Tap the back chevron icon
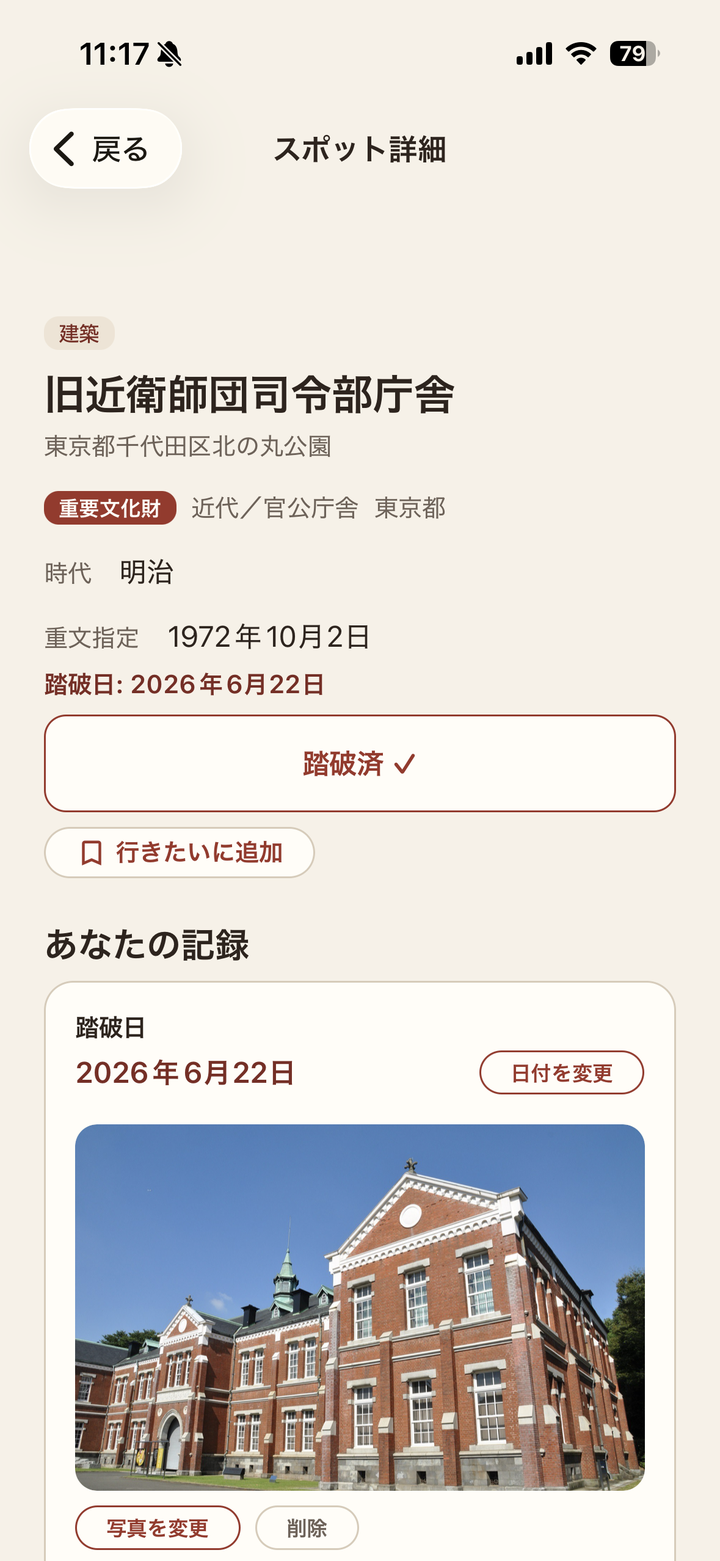This screenshot has width=720, height=1561. coord(64,149)
